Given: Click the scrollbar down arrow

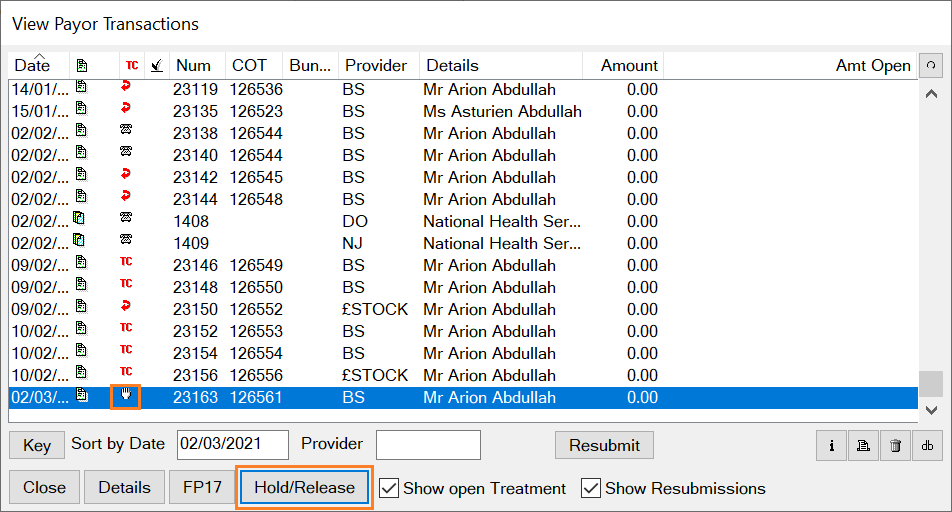Looking at the screenshot, I should click(x=931, y=411).
